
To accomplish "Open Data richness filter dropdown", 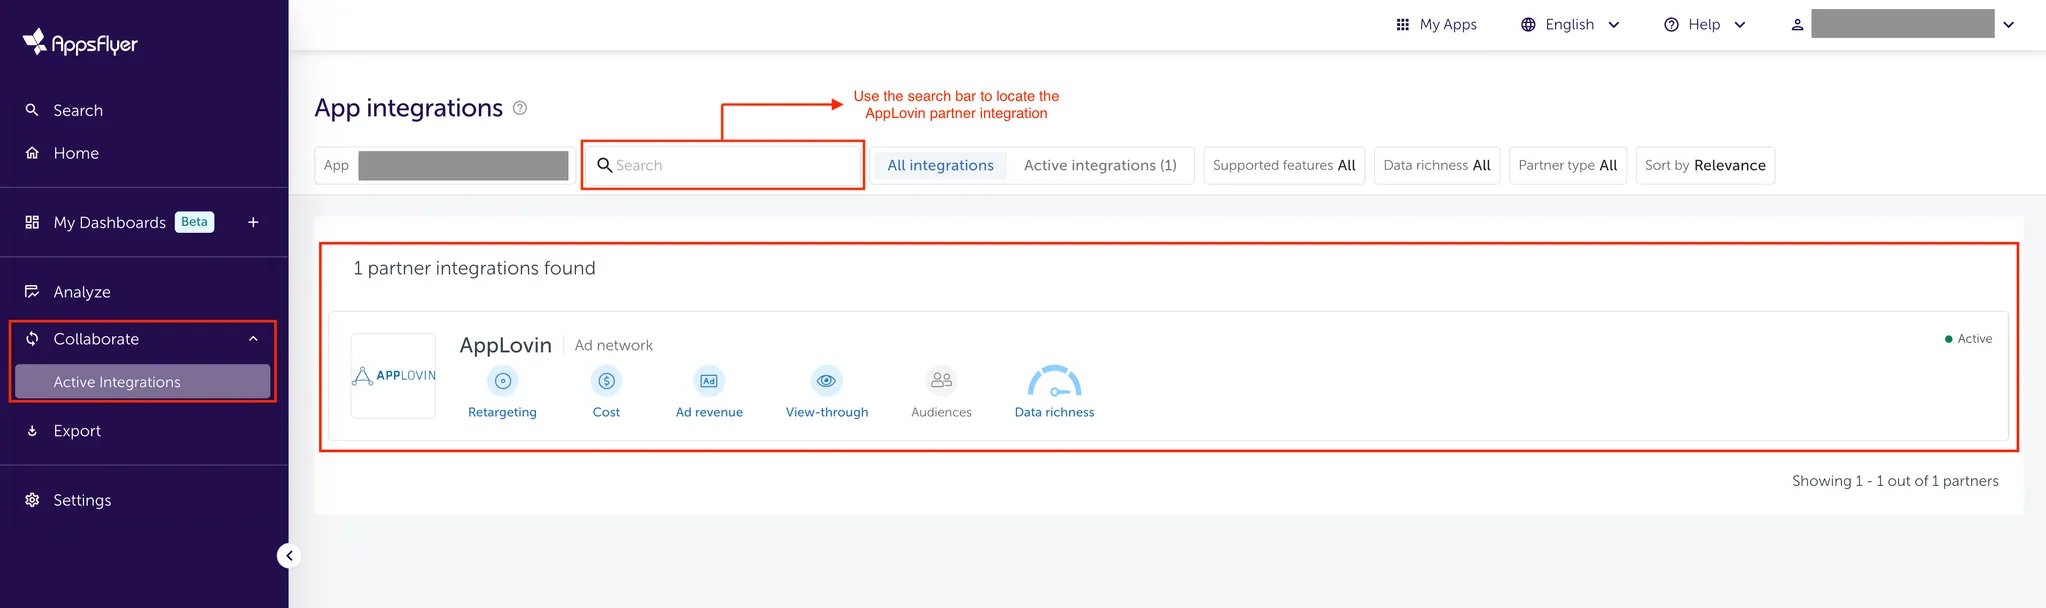I will point(1437,165).
